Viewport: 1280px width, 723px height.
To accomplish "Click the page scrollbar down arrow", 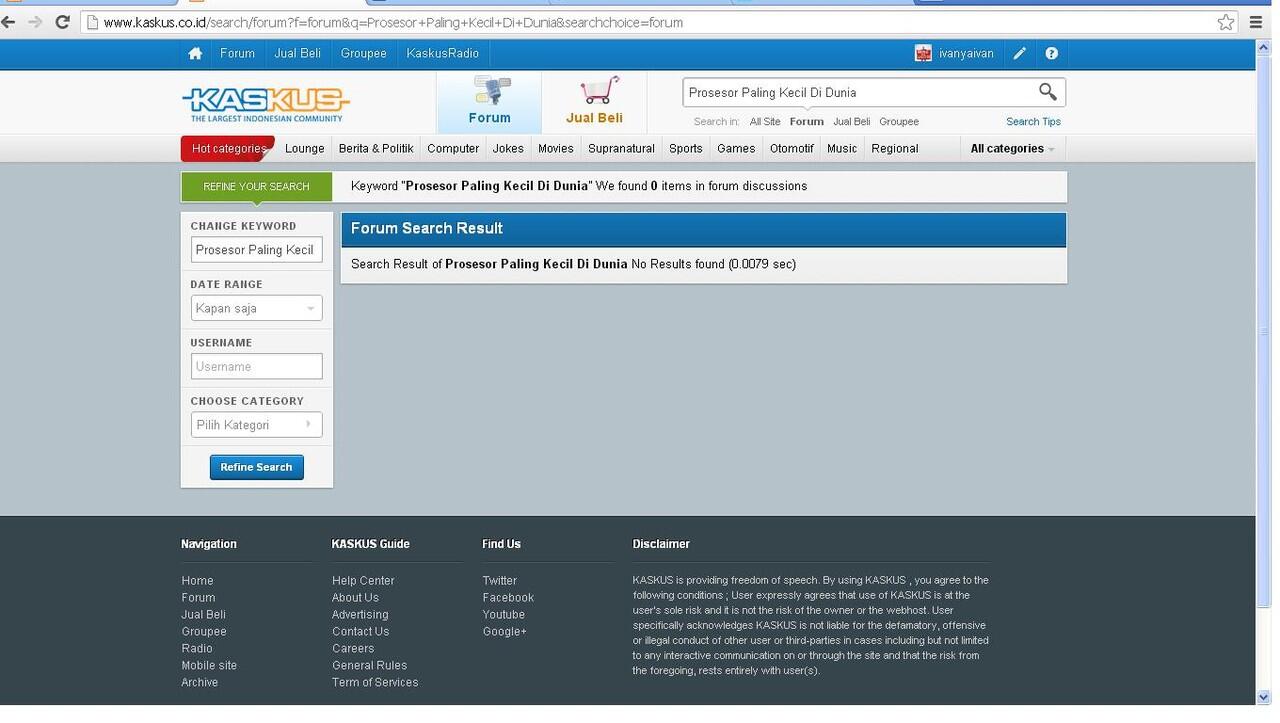I will click(1264, 697).
